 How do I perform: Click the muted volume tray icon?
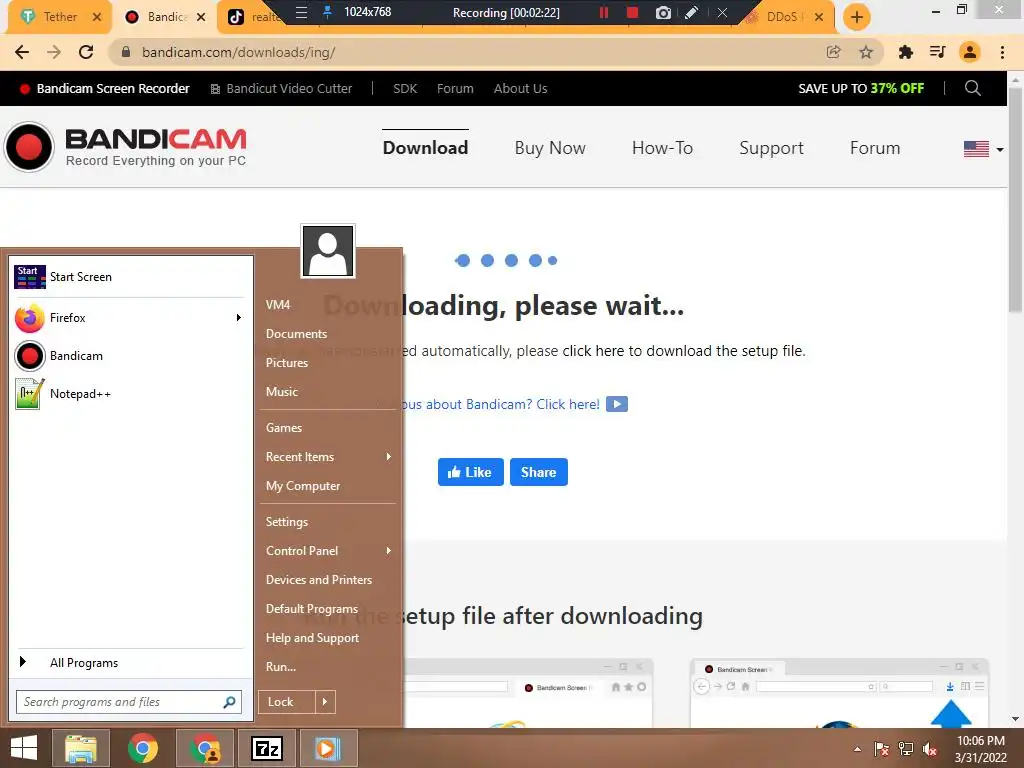929,749
